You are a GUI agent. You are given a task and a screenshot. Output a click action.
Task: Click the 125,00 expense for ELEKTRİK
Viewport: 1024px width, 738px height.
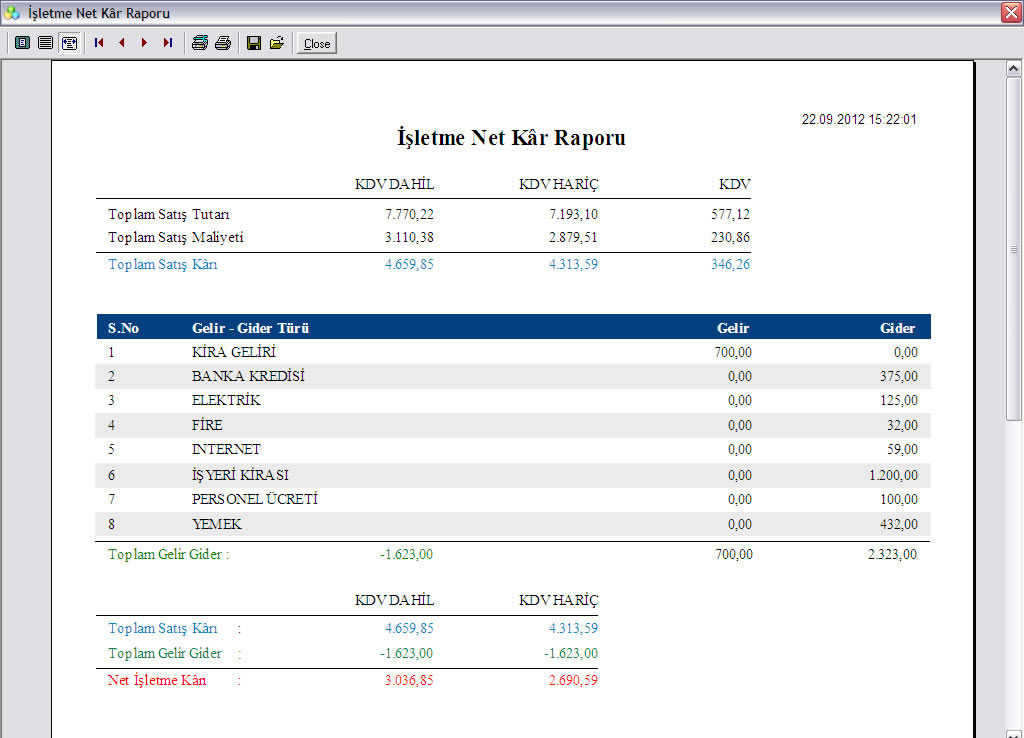click(x=899, y=400)
